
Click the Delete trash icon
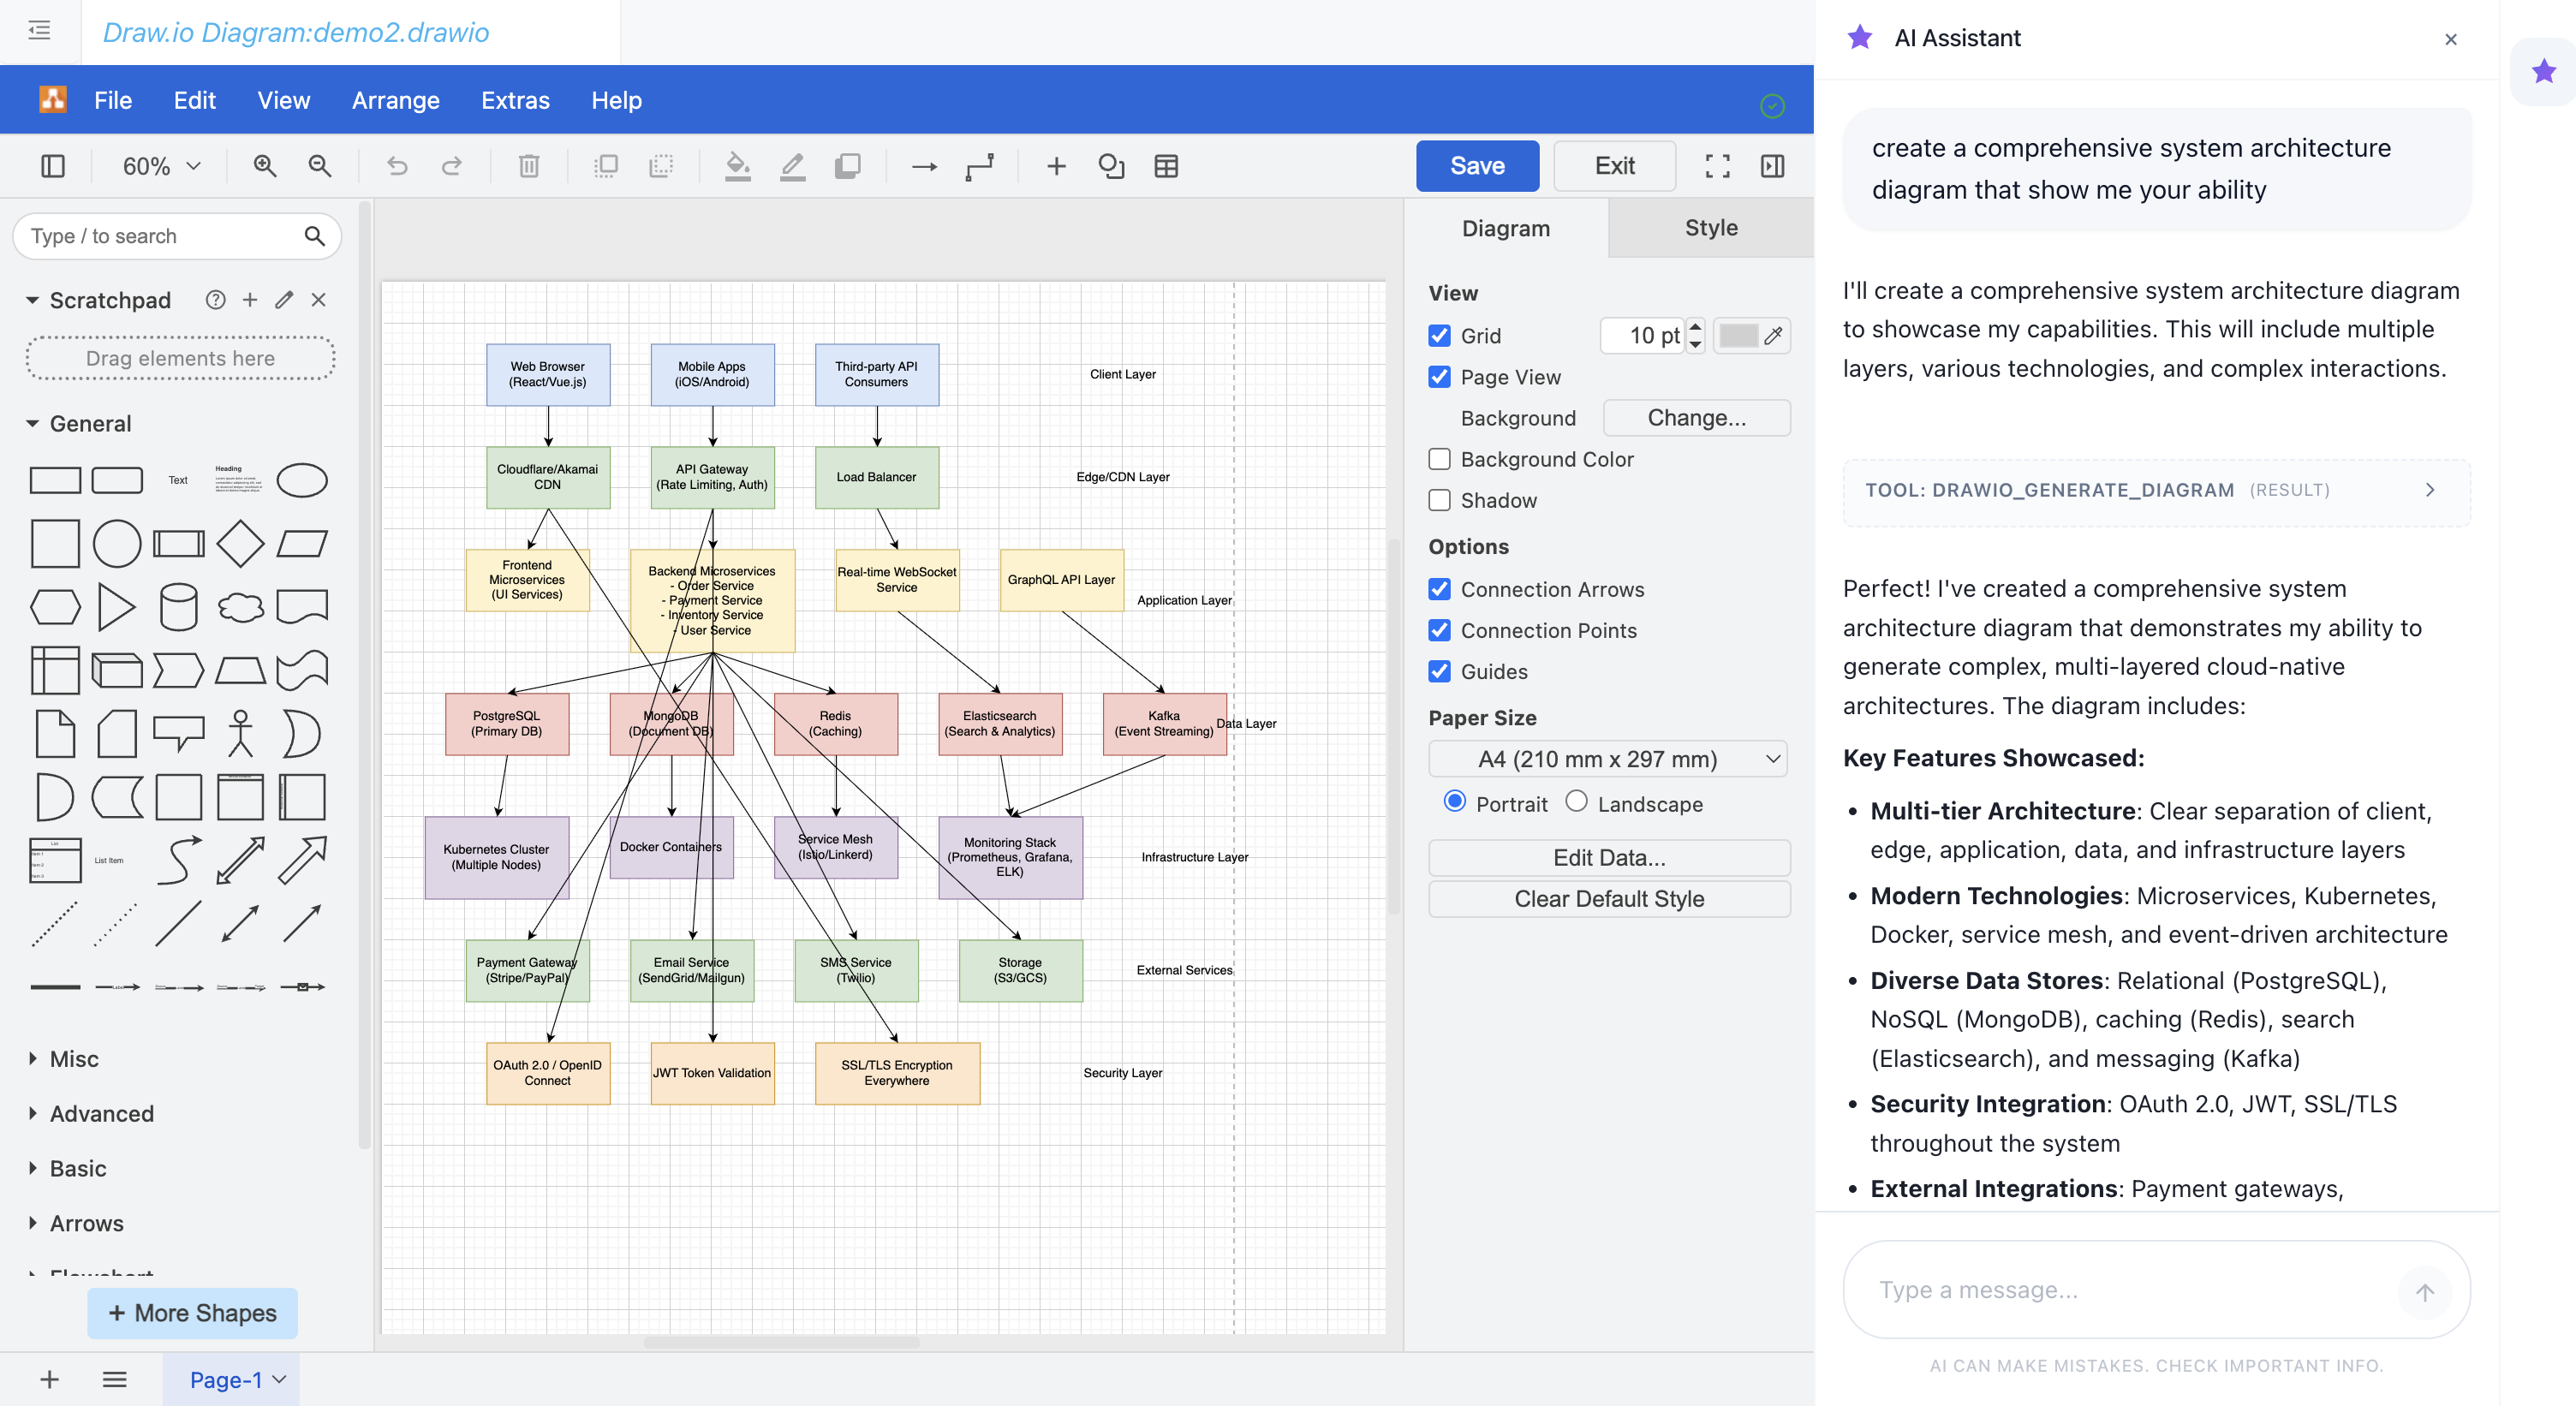tap(529, 166)
